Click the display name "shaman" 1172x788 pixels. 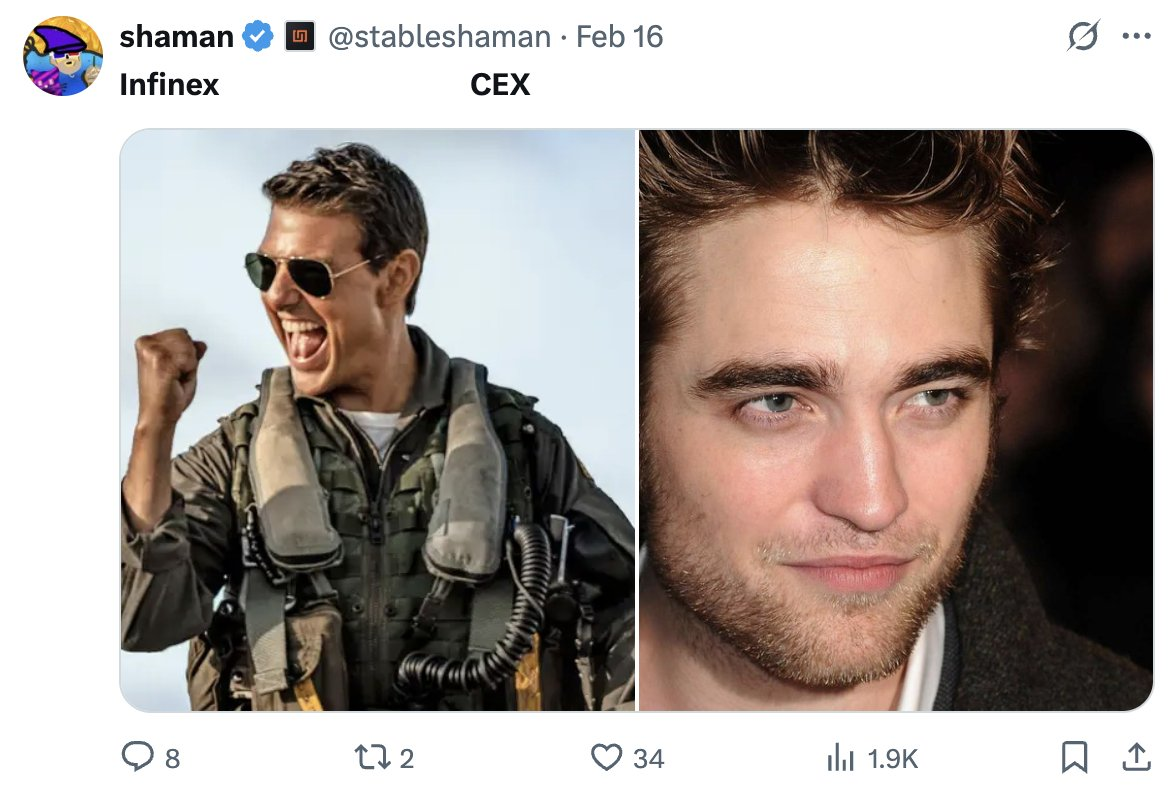click(176, 37)
